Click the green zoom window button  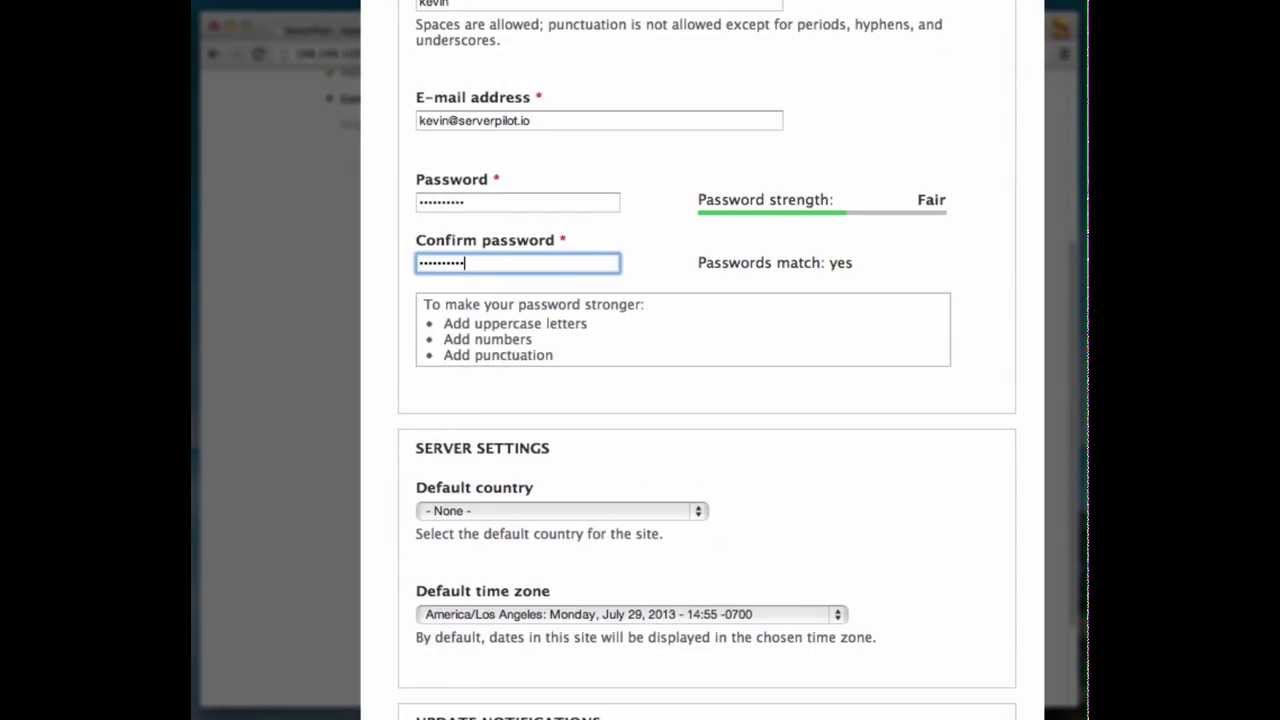point(248,27)
